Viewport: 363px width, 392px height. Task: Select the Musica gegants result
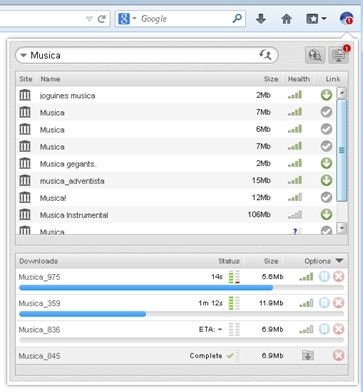[x=68, y=164]
